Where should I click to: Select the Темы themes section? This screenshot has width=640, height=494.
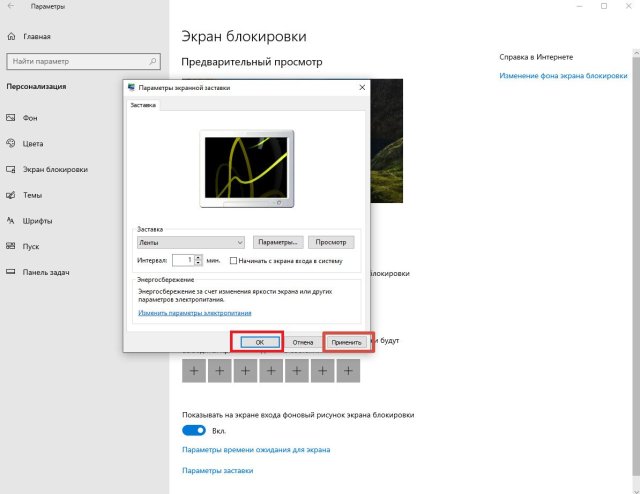tap(31, 194)
